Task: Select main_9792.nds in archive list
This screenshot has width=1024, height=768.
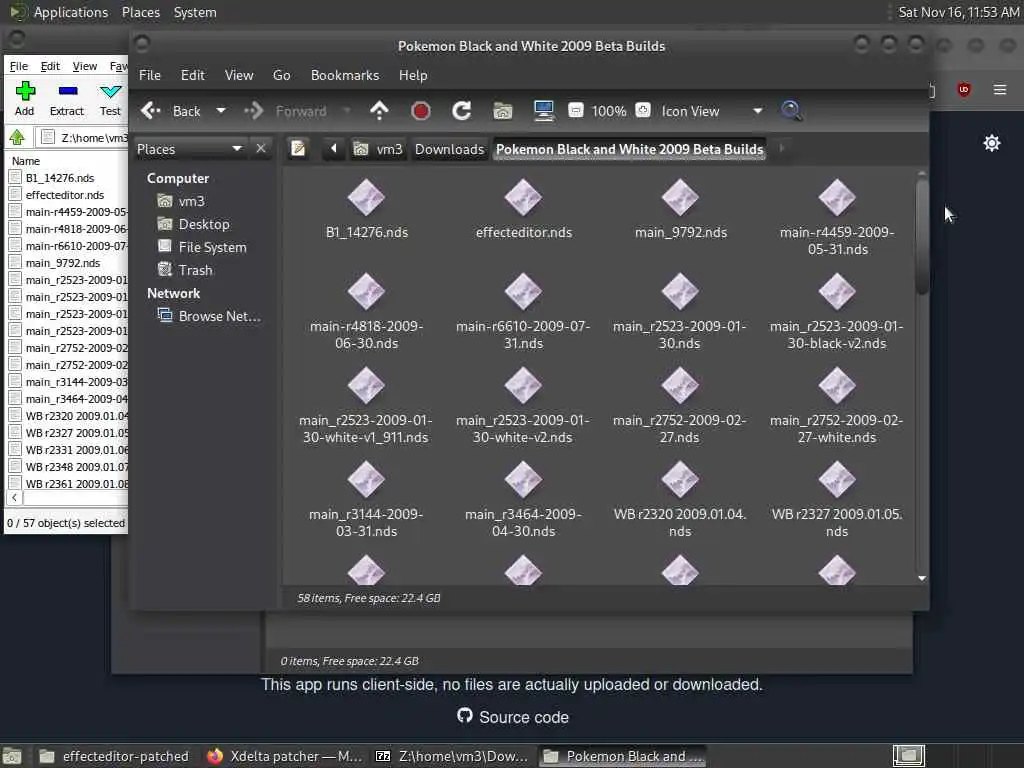Action: coord(63,263)
